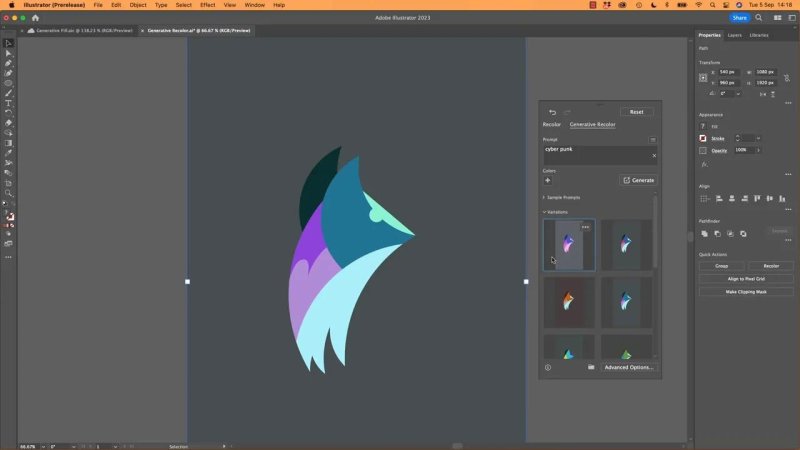Click the Stroke color swatch
This screenshot has width=800, height=450.
coord(703,138)
